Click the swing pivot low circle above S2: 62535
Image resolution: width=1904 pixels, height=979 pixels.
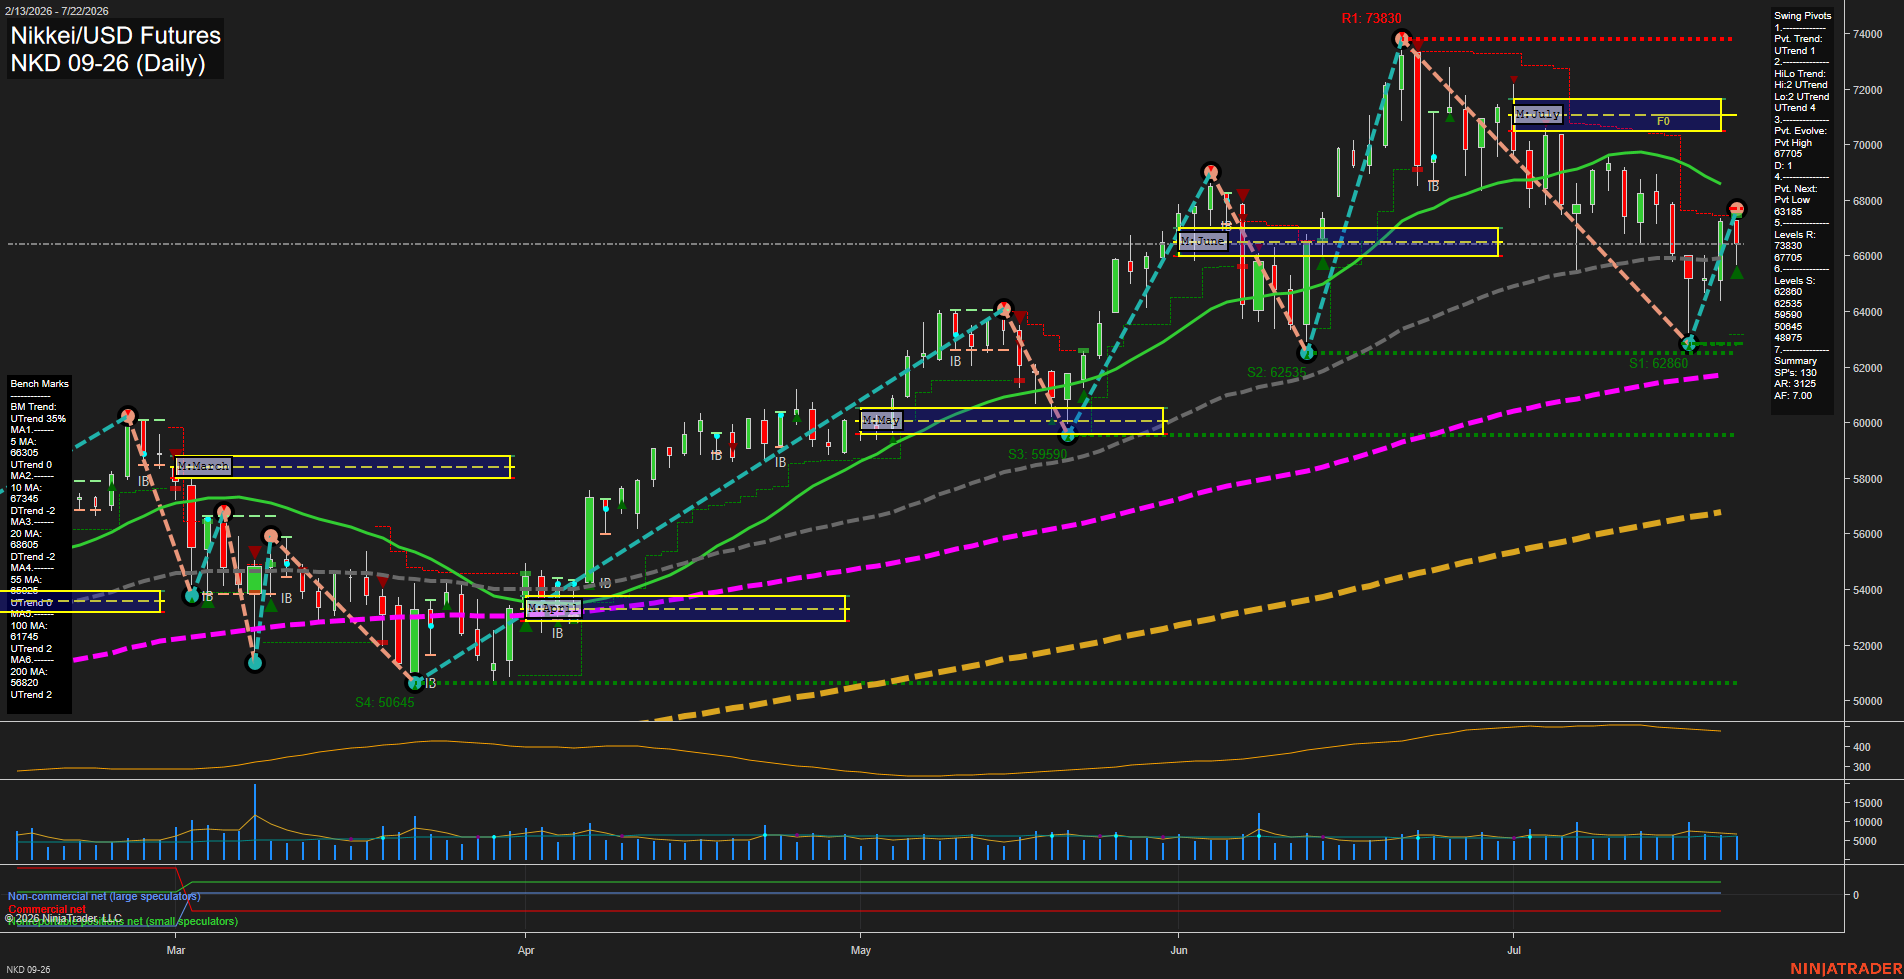click(1306, 352)
